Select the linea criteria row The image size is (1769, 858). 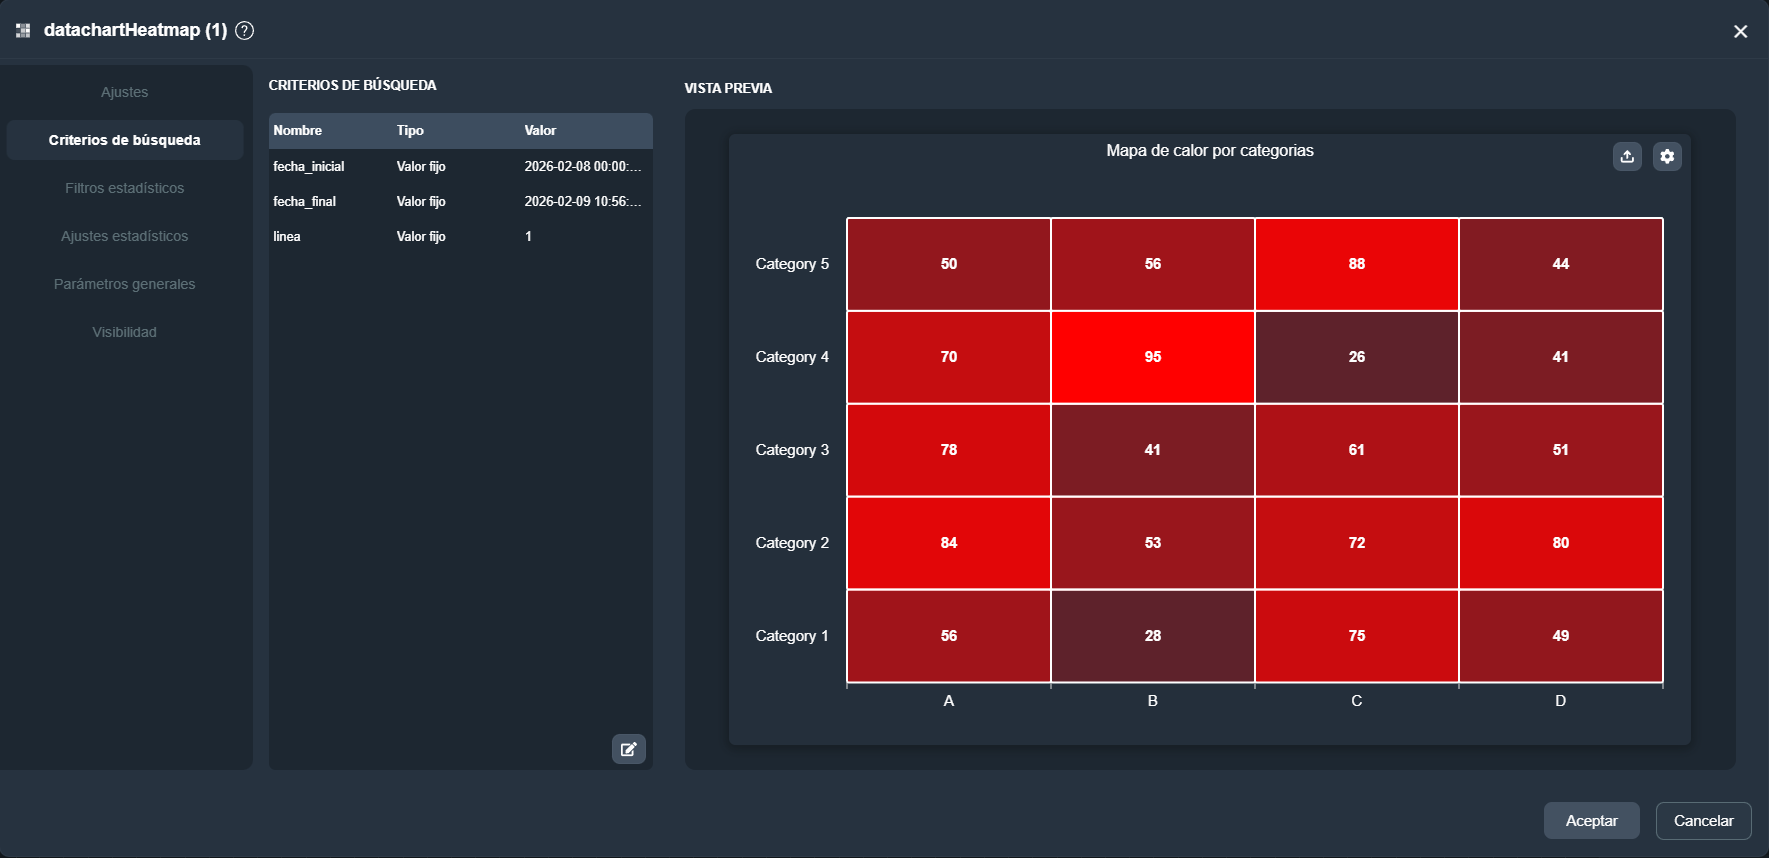(460, 237)
